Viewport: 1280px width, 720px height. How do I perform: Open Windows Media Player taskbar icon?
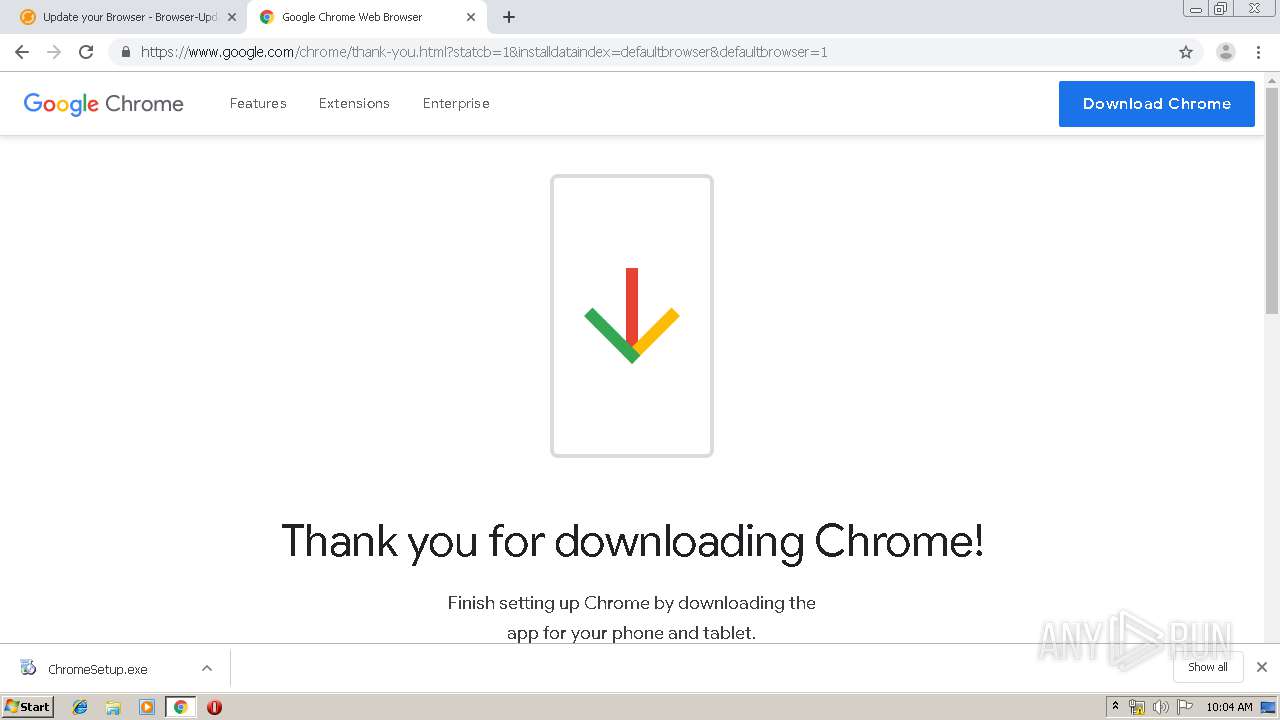[x=147, y=707]
